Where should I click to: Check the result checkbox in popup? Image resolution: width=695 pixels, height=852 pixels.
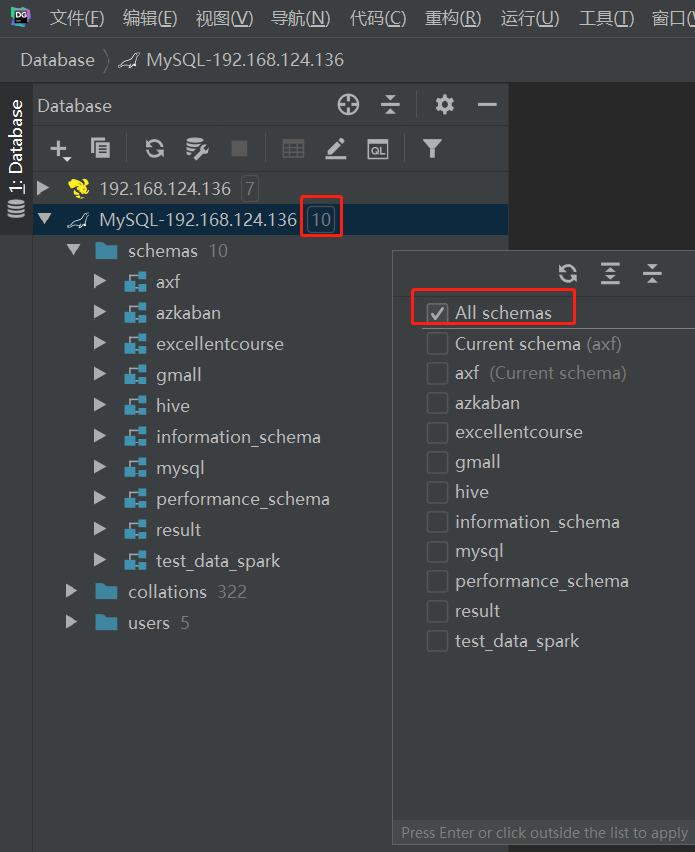(x=437, y=611)
